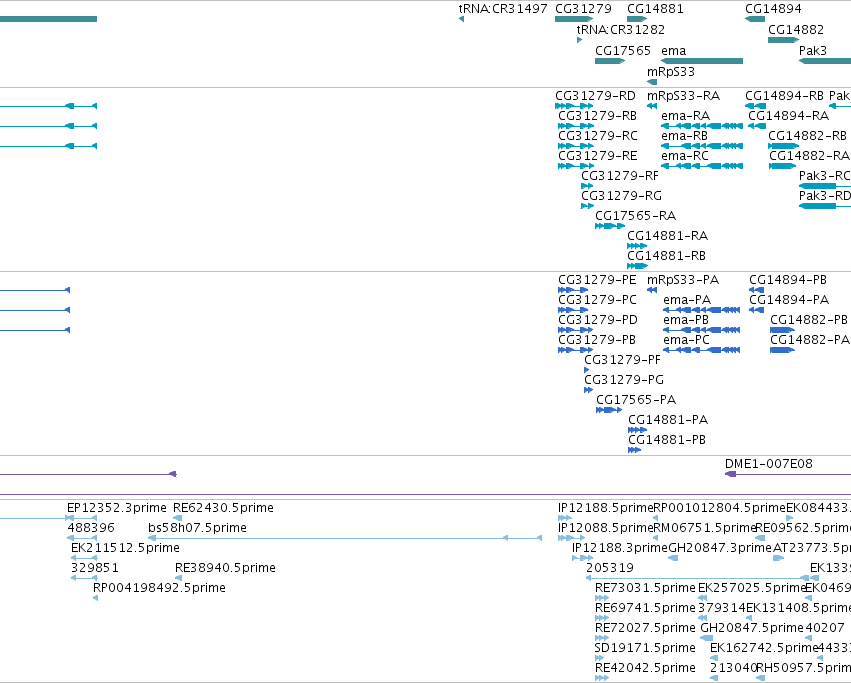Viewport: 851px width, 683px height.
Task: Click transcript ema-RA
Action: pyautogui.click(x=685, y=116)
